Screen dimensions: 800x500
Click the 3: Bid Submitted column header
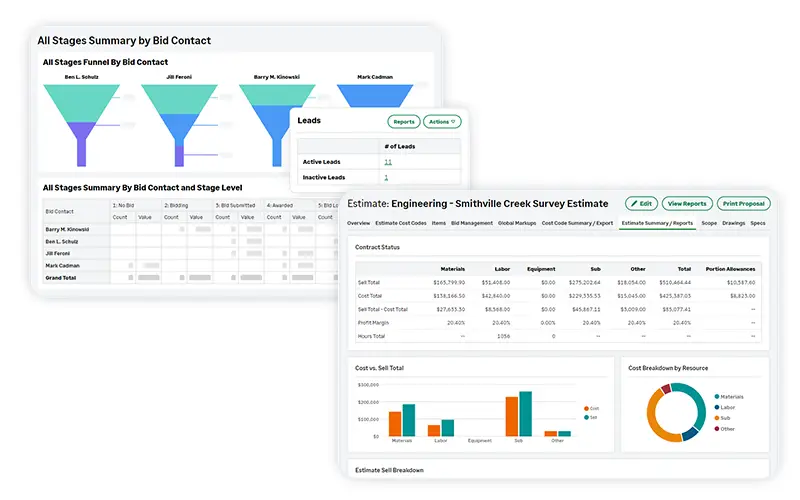coord(235,206)
